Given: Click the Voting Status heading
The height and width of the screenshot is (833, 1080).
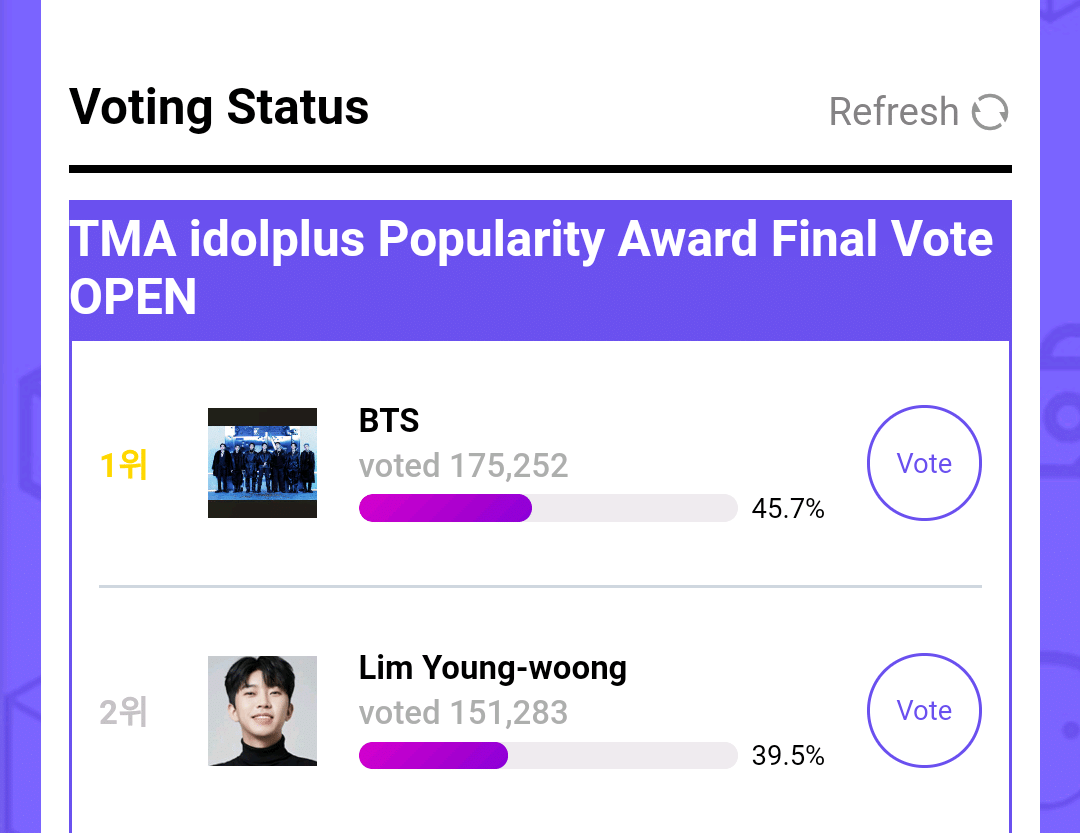Looking at the screenshot, I should [x=218, y=107].
